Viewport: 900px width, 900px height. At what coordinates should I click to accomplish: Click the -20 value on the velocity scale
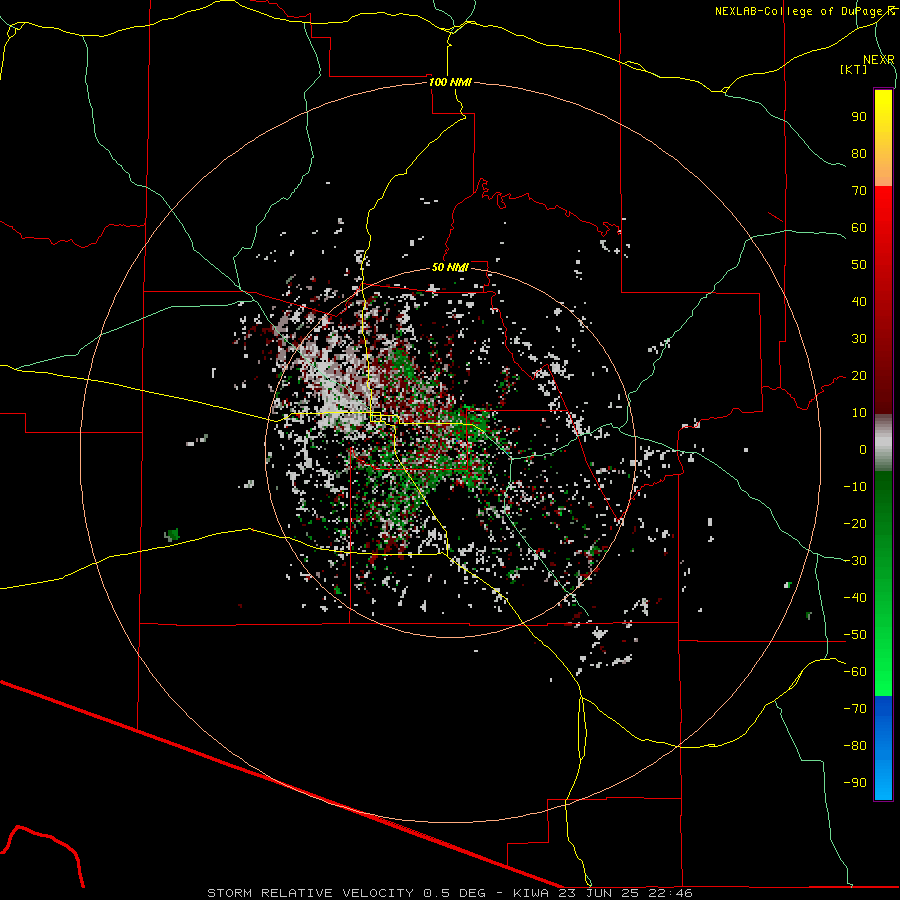(855, 523)
